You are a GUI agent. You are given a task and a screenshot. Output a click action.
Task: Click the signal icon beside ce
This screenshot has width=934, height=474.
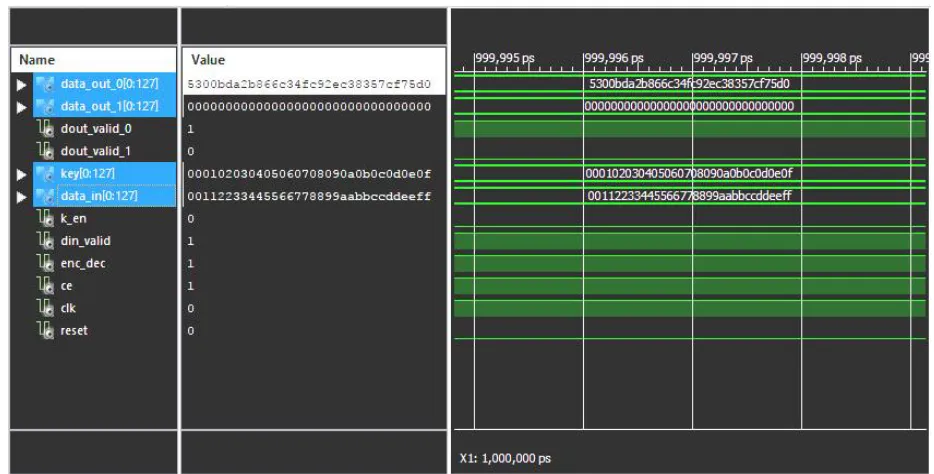pos(46,286)
